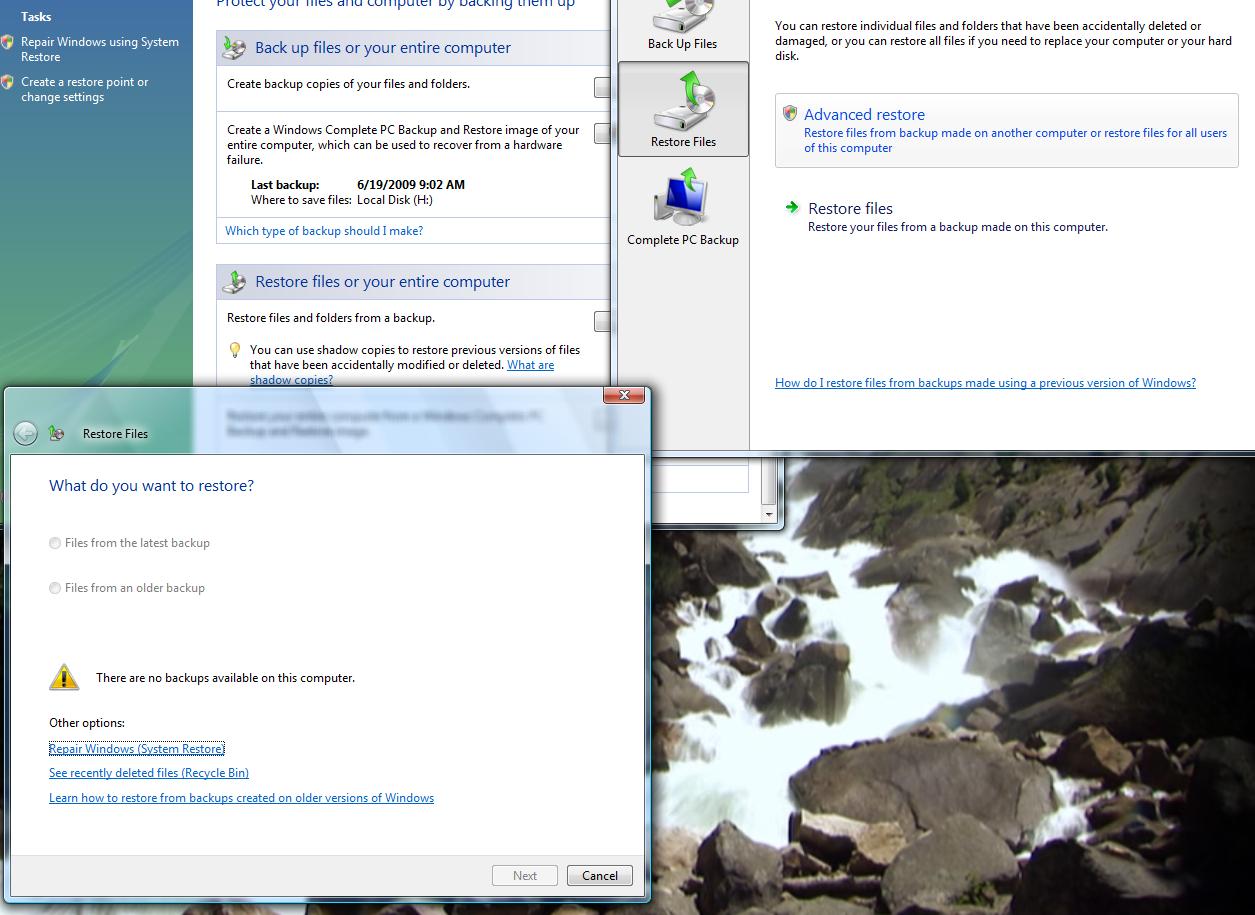Click the Back up files button in Backup Center
The image size is (1255, 915).
click(x=602, y=88)
